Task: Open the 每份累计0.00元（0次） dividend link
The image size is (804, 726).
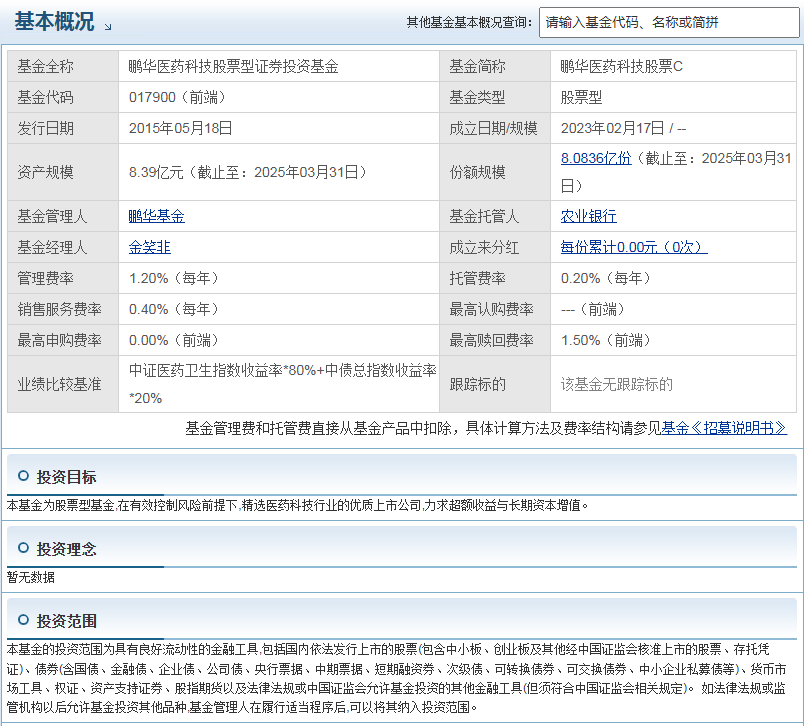Action: tap(634, 247)
